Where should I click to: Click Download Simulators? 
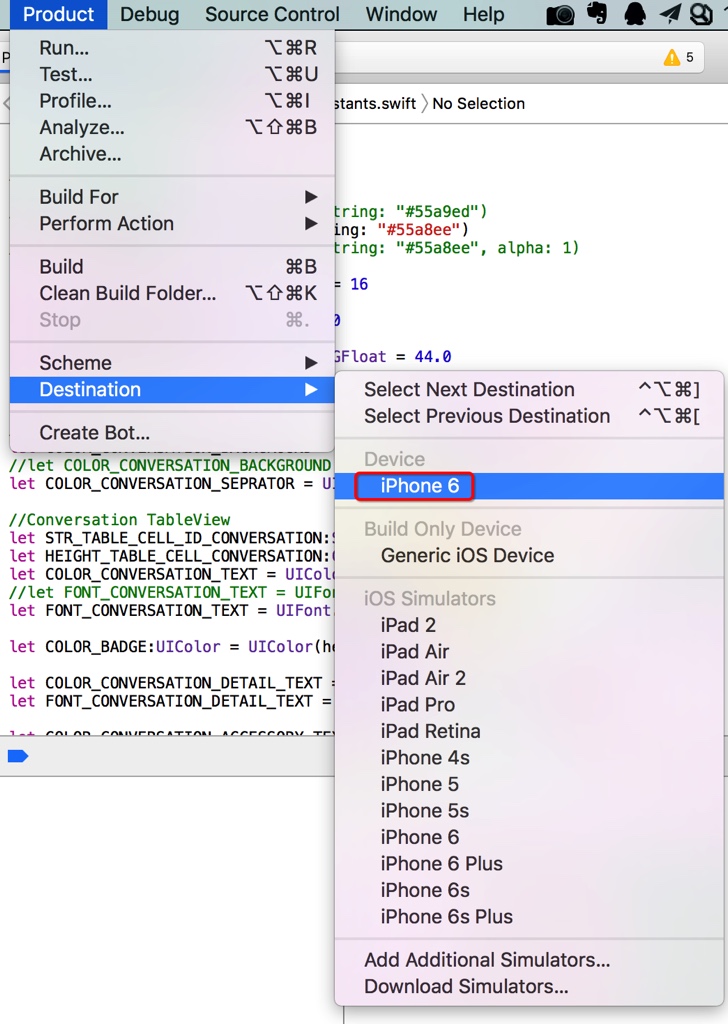(x=466, y=987)
